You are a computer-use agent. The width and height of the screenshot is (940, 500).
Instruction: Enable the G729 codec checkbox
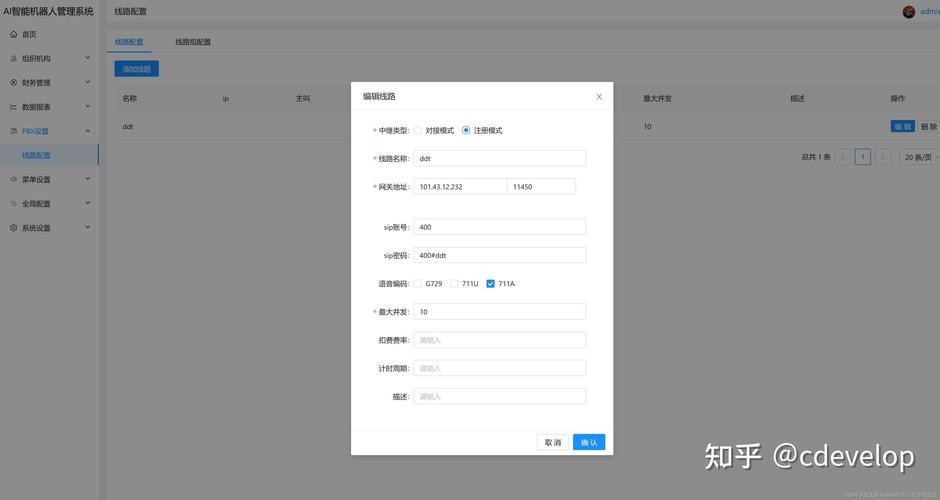[418, 284]
